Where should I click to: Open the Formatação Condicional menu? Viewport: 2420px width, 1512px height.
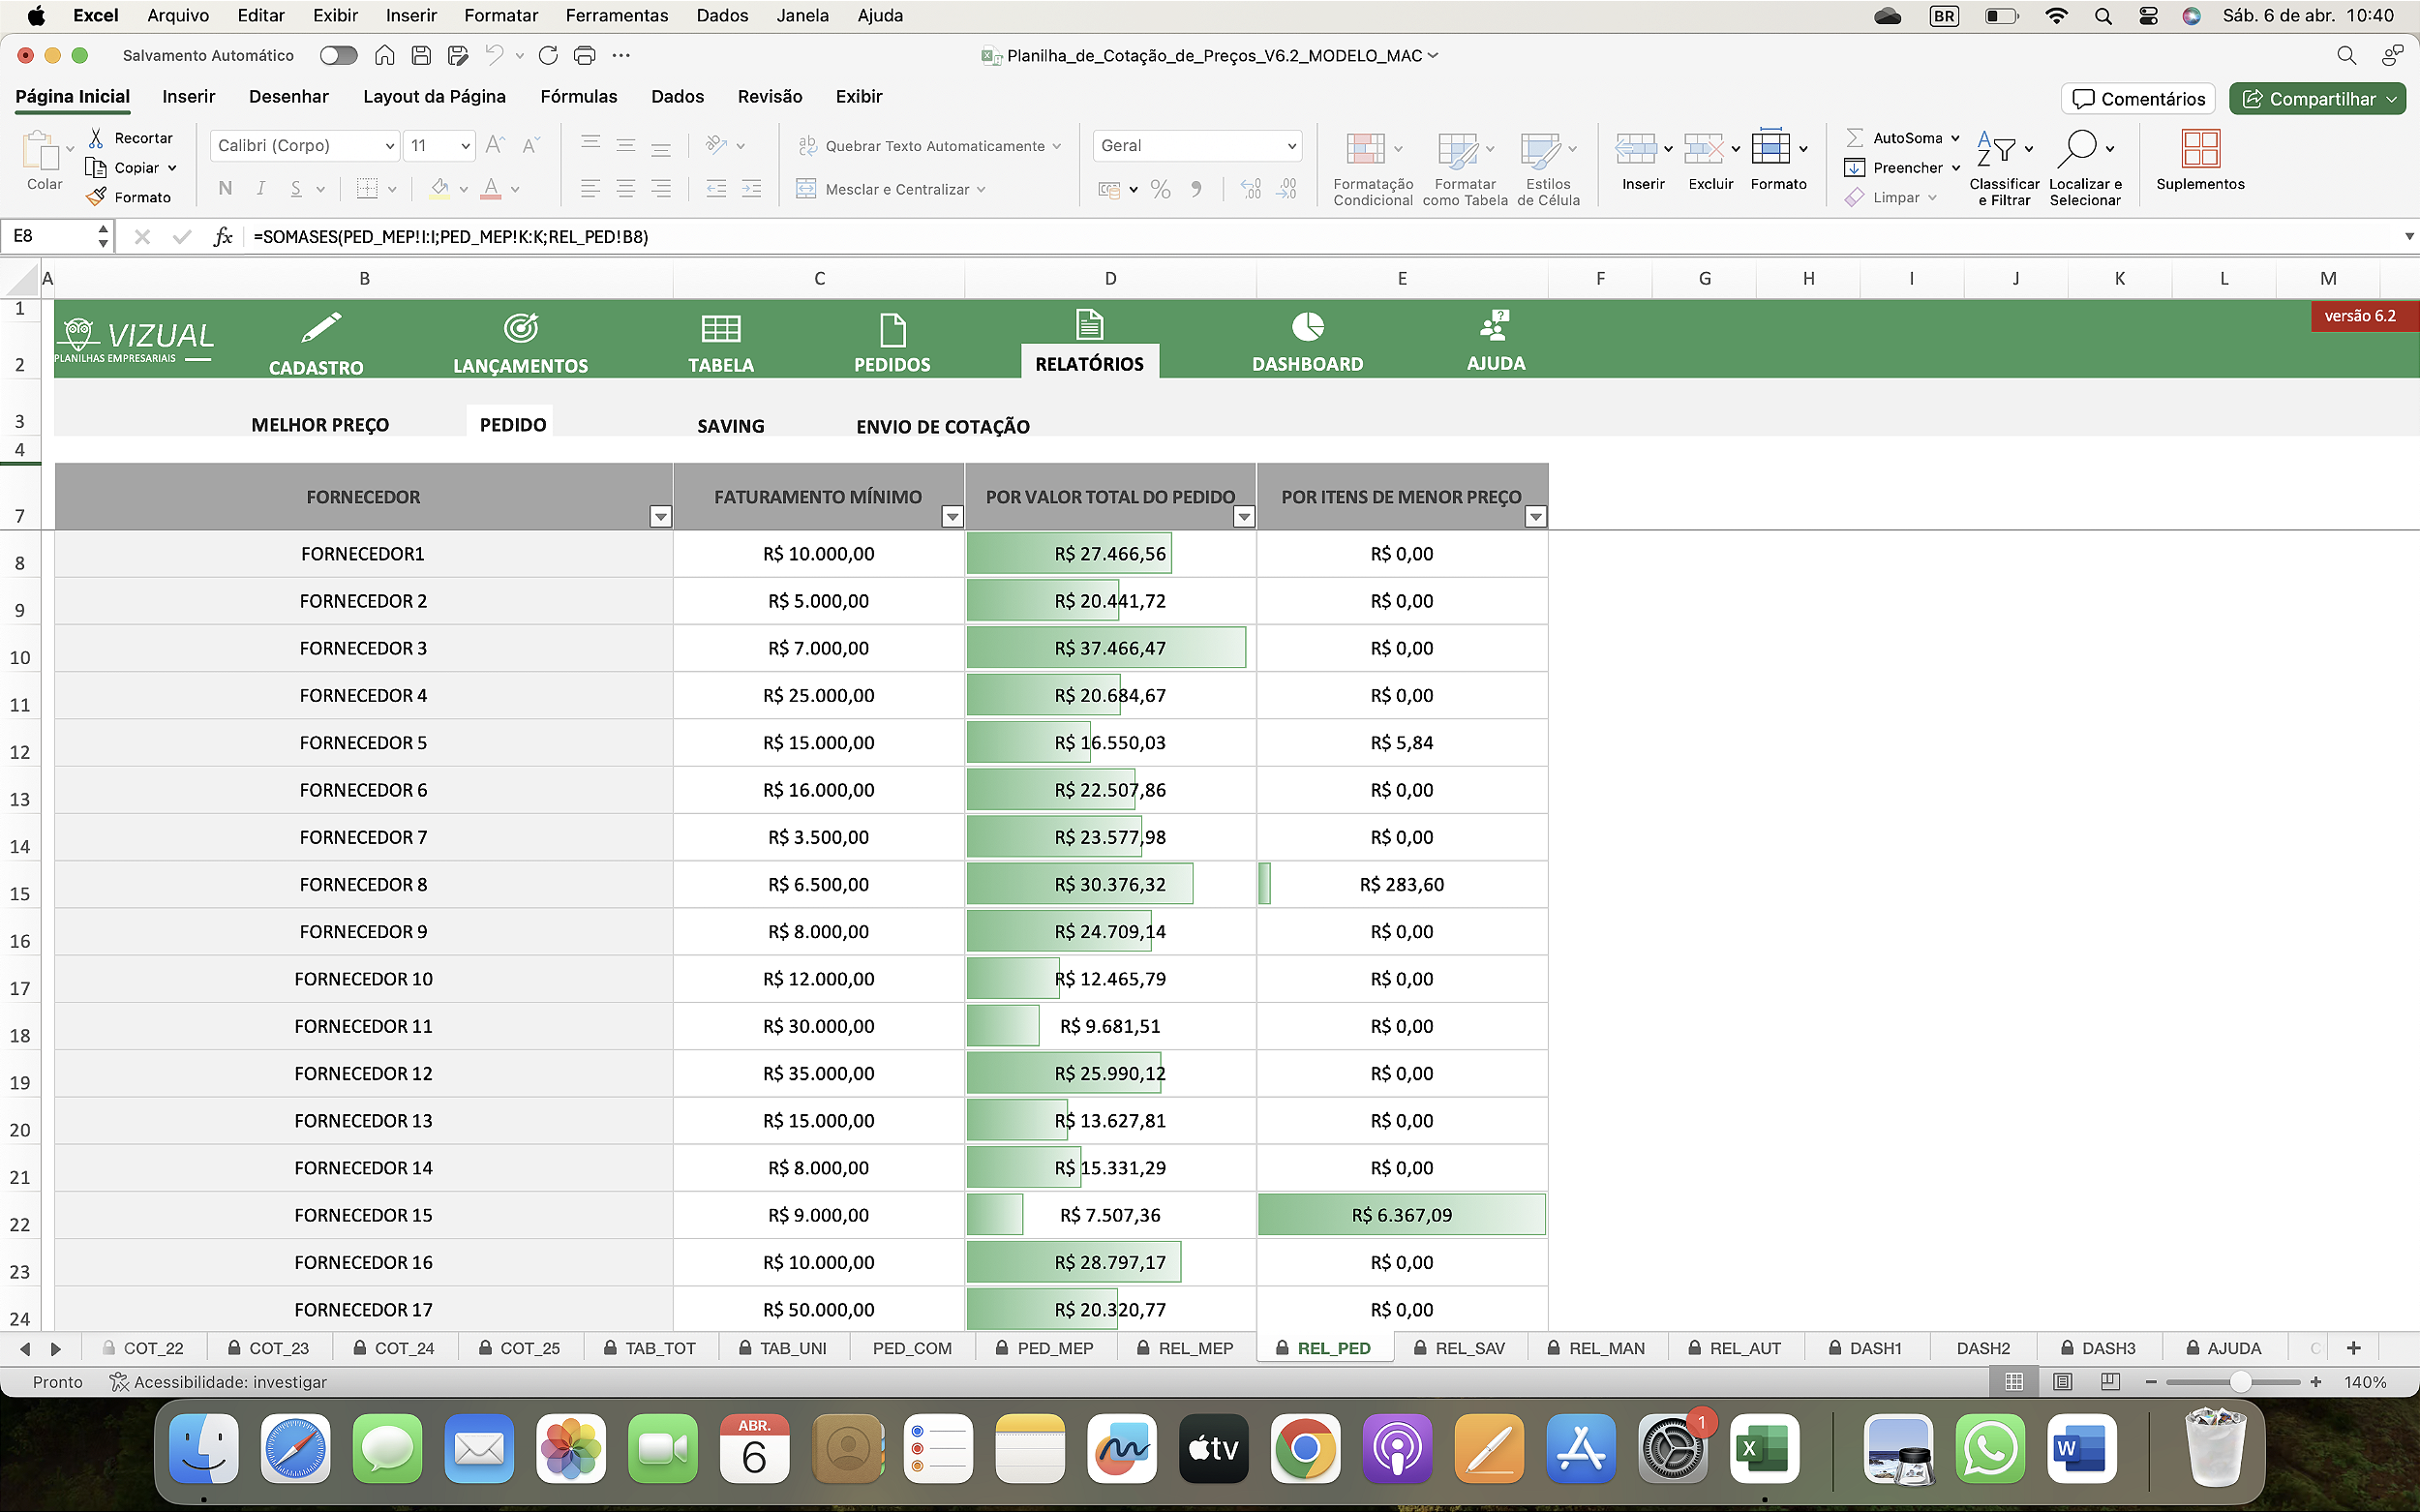pos(1370,165)
